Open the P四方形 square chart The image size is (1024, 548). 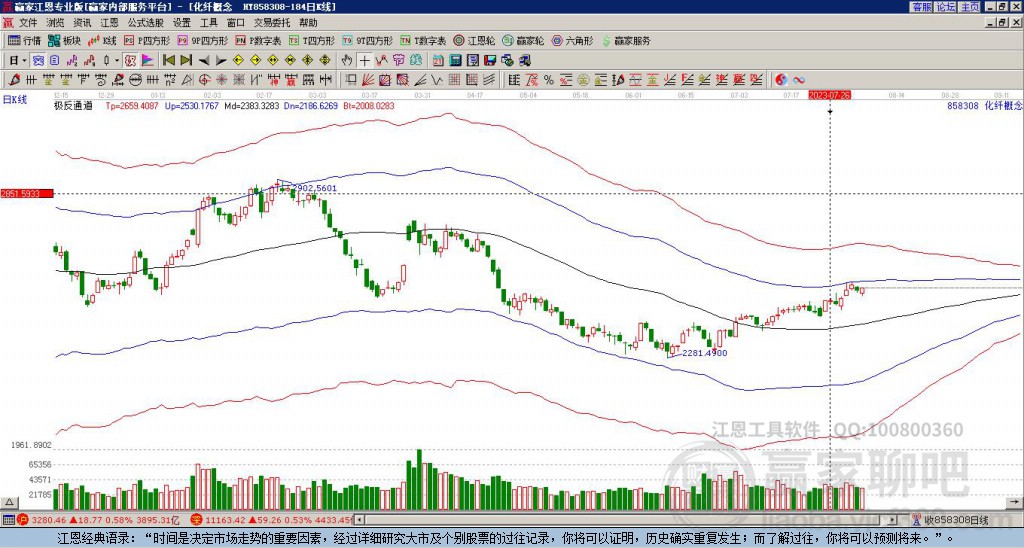[x=150, y=41]
